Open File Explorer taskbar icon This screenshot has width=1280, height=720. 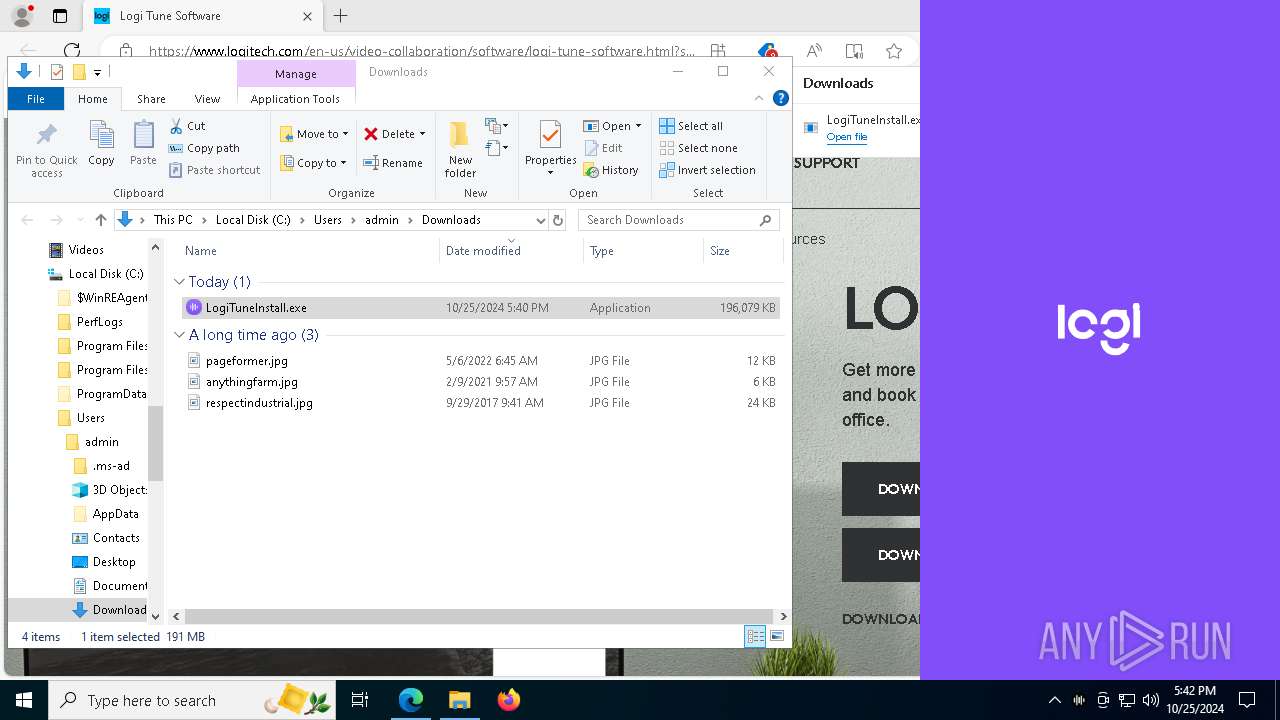point(459,700)
